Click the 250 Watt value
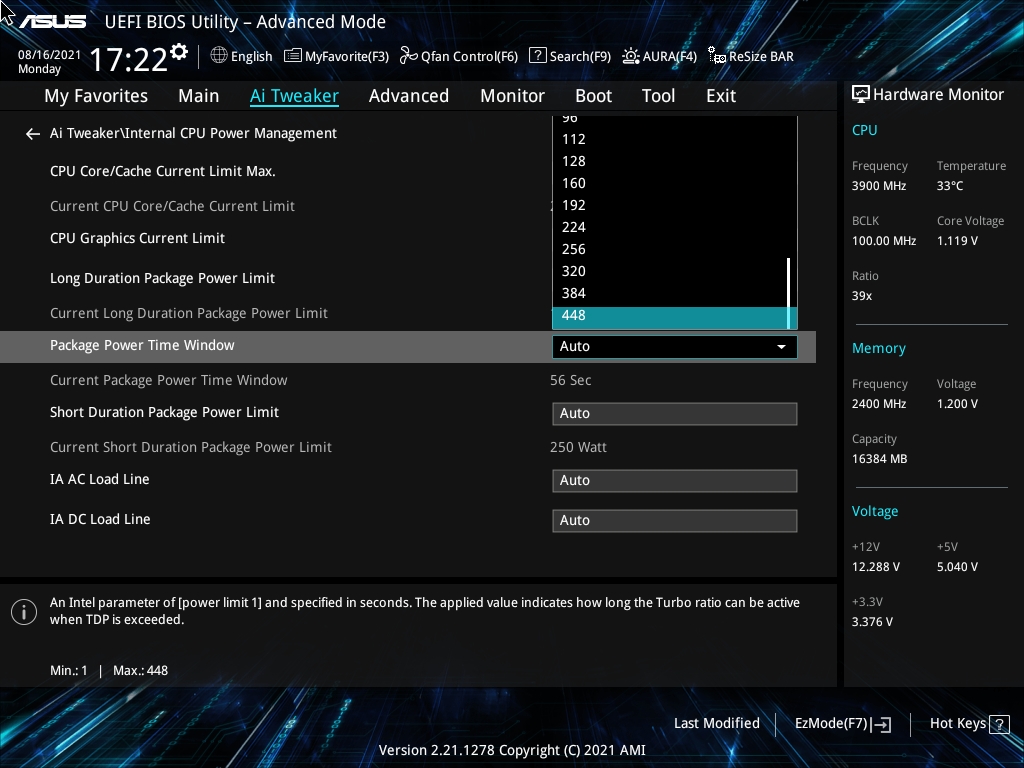The image size is (1024, 768). 578,447
